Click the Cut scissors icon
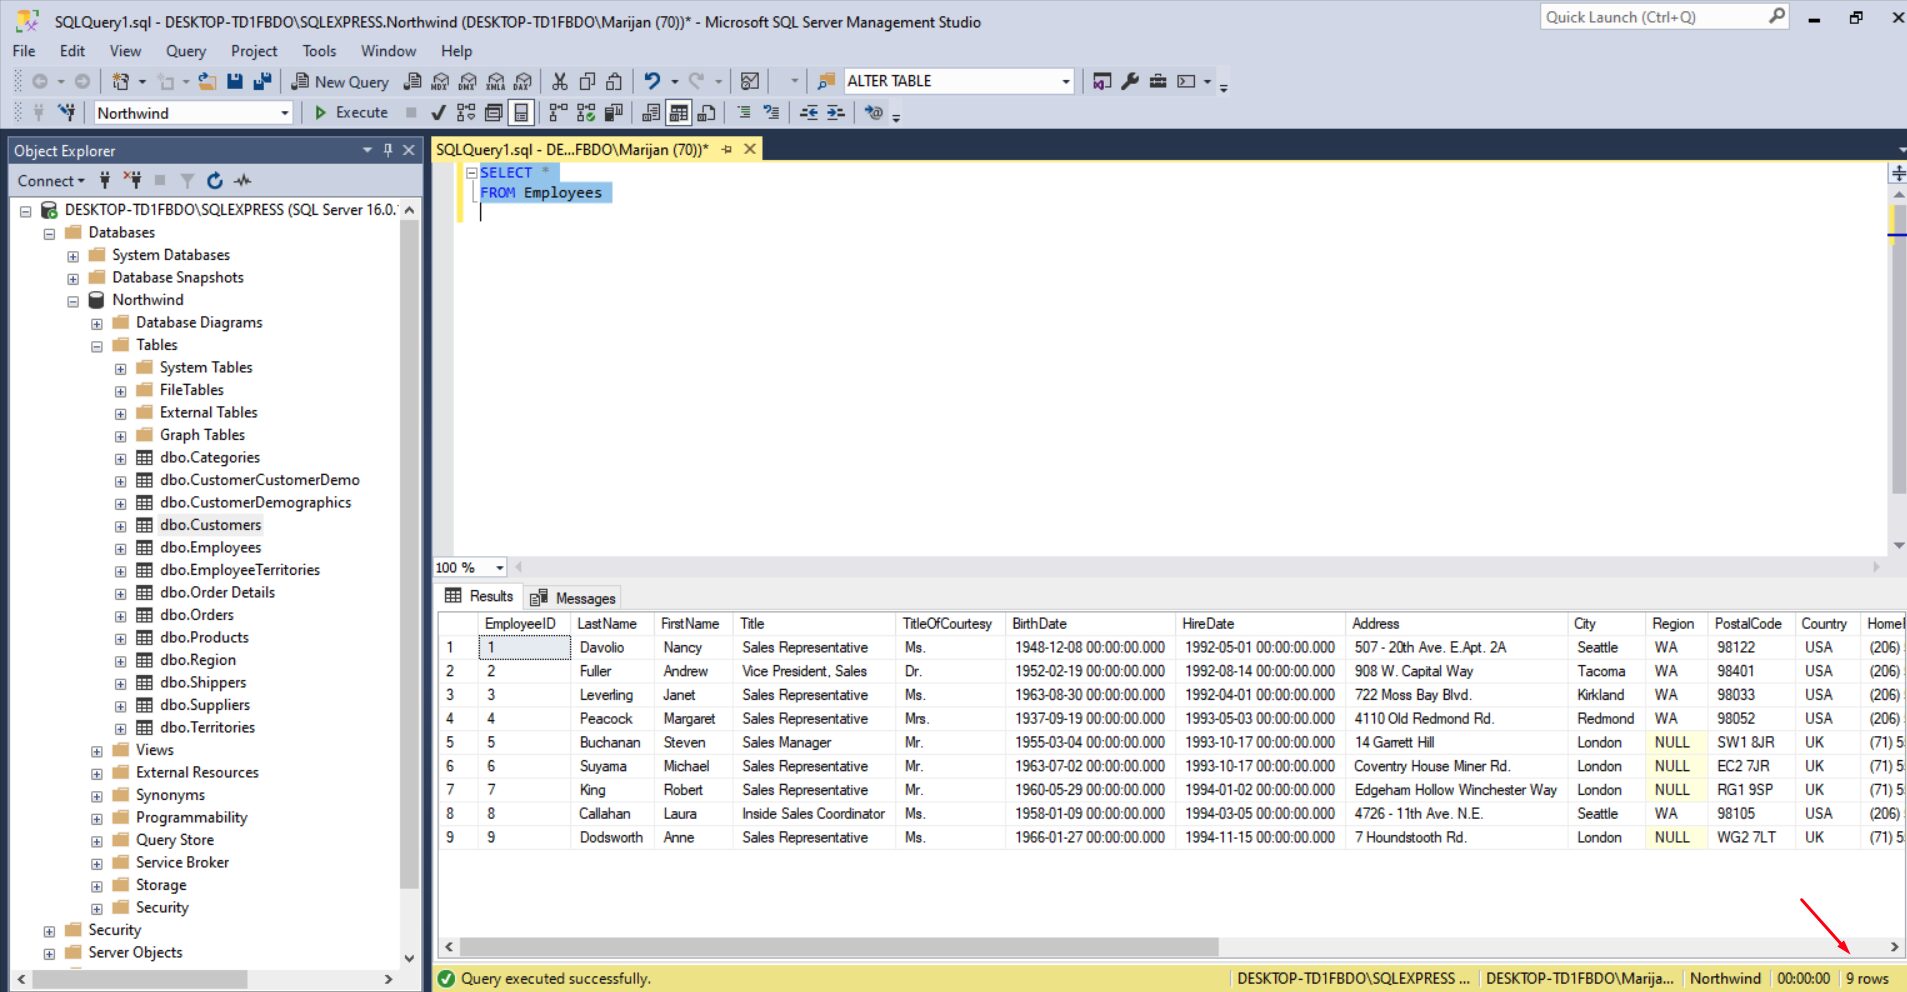This screenshot has width=1907, height=992. [560, 82]
